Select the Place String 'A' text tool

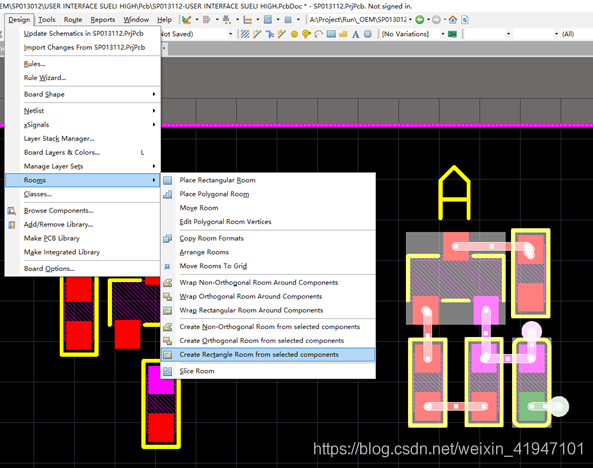click(x=355, y=34)
